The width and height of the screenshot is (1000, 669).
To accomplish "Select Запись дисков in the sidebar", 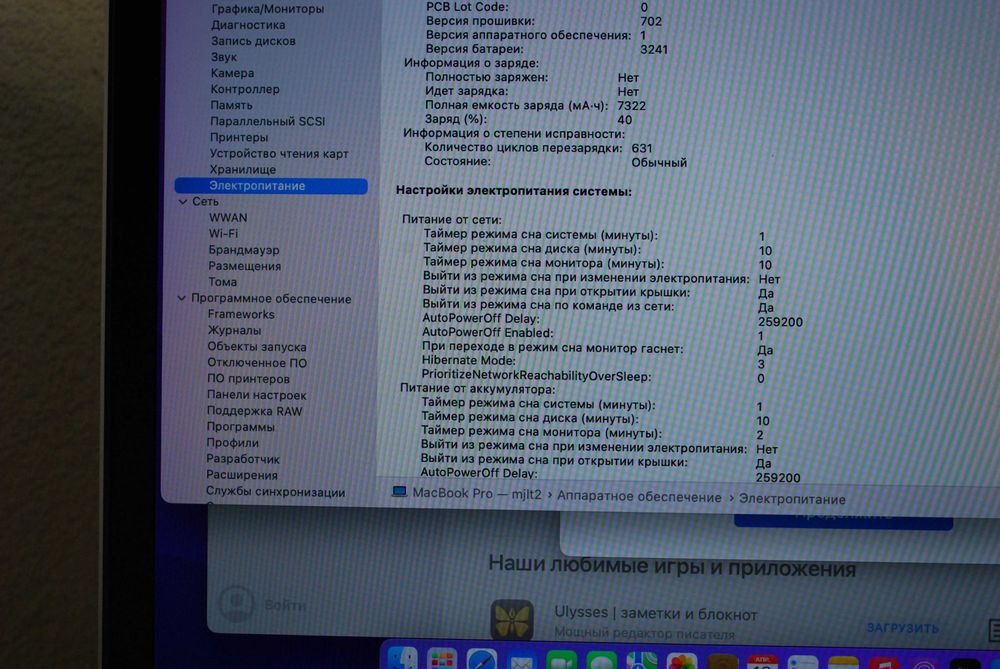I will click(x=253, y=41).
